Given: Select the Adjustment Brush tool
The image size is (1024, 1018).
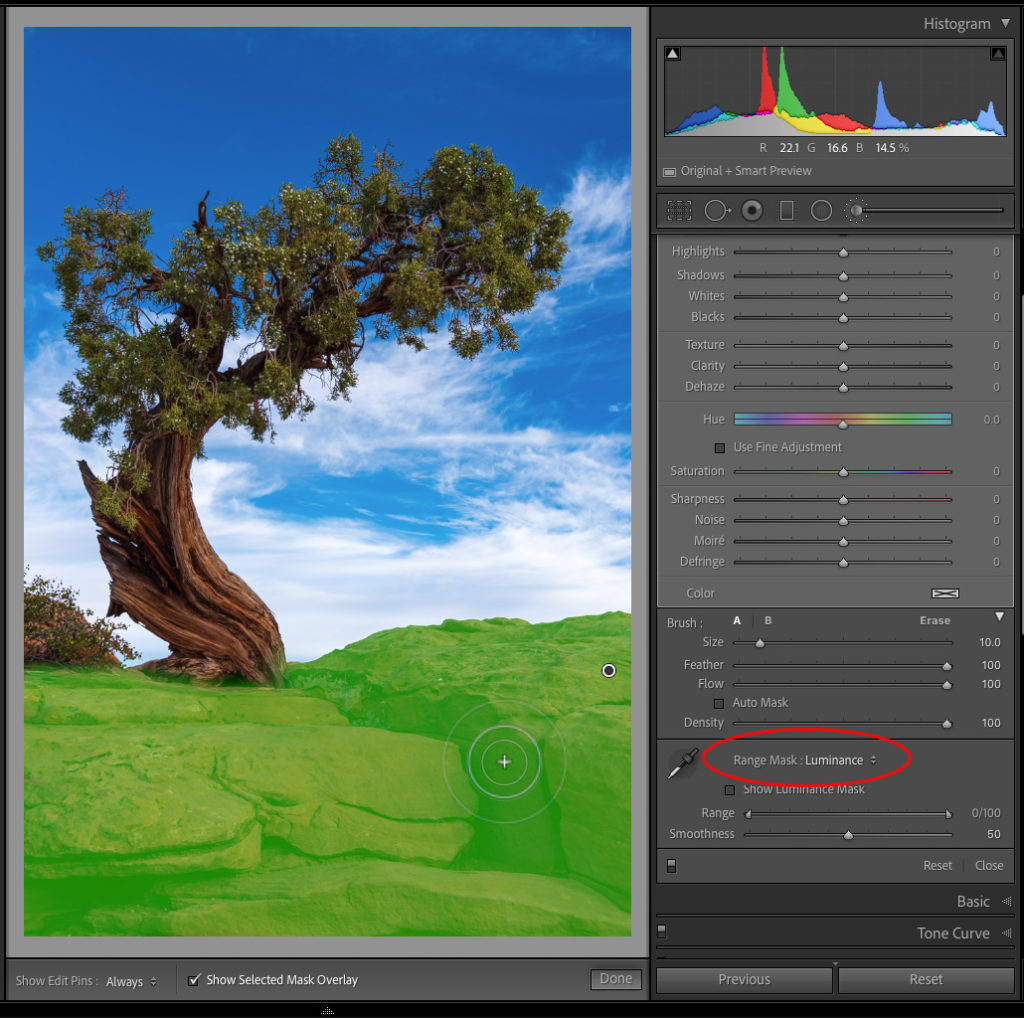Looking at the screenshot, I should (x=856, y=211).
